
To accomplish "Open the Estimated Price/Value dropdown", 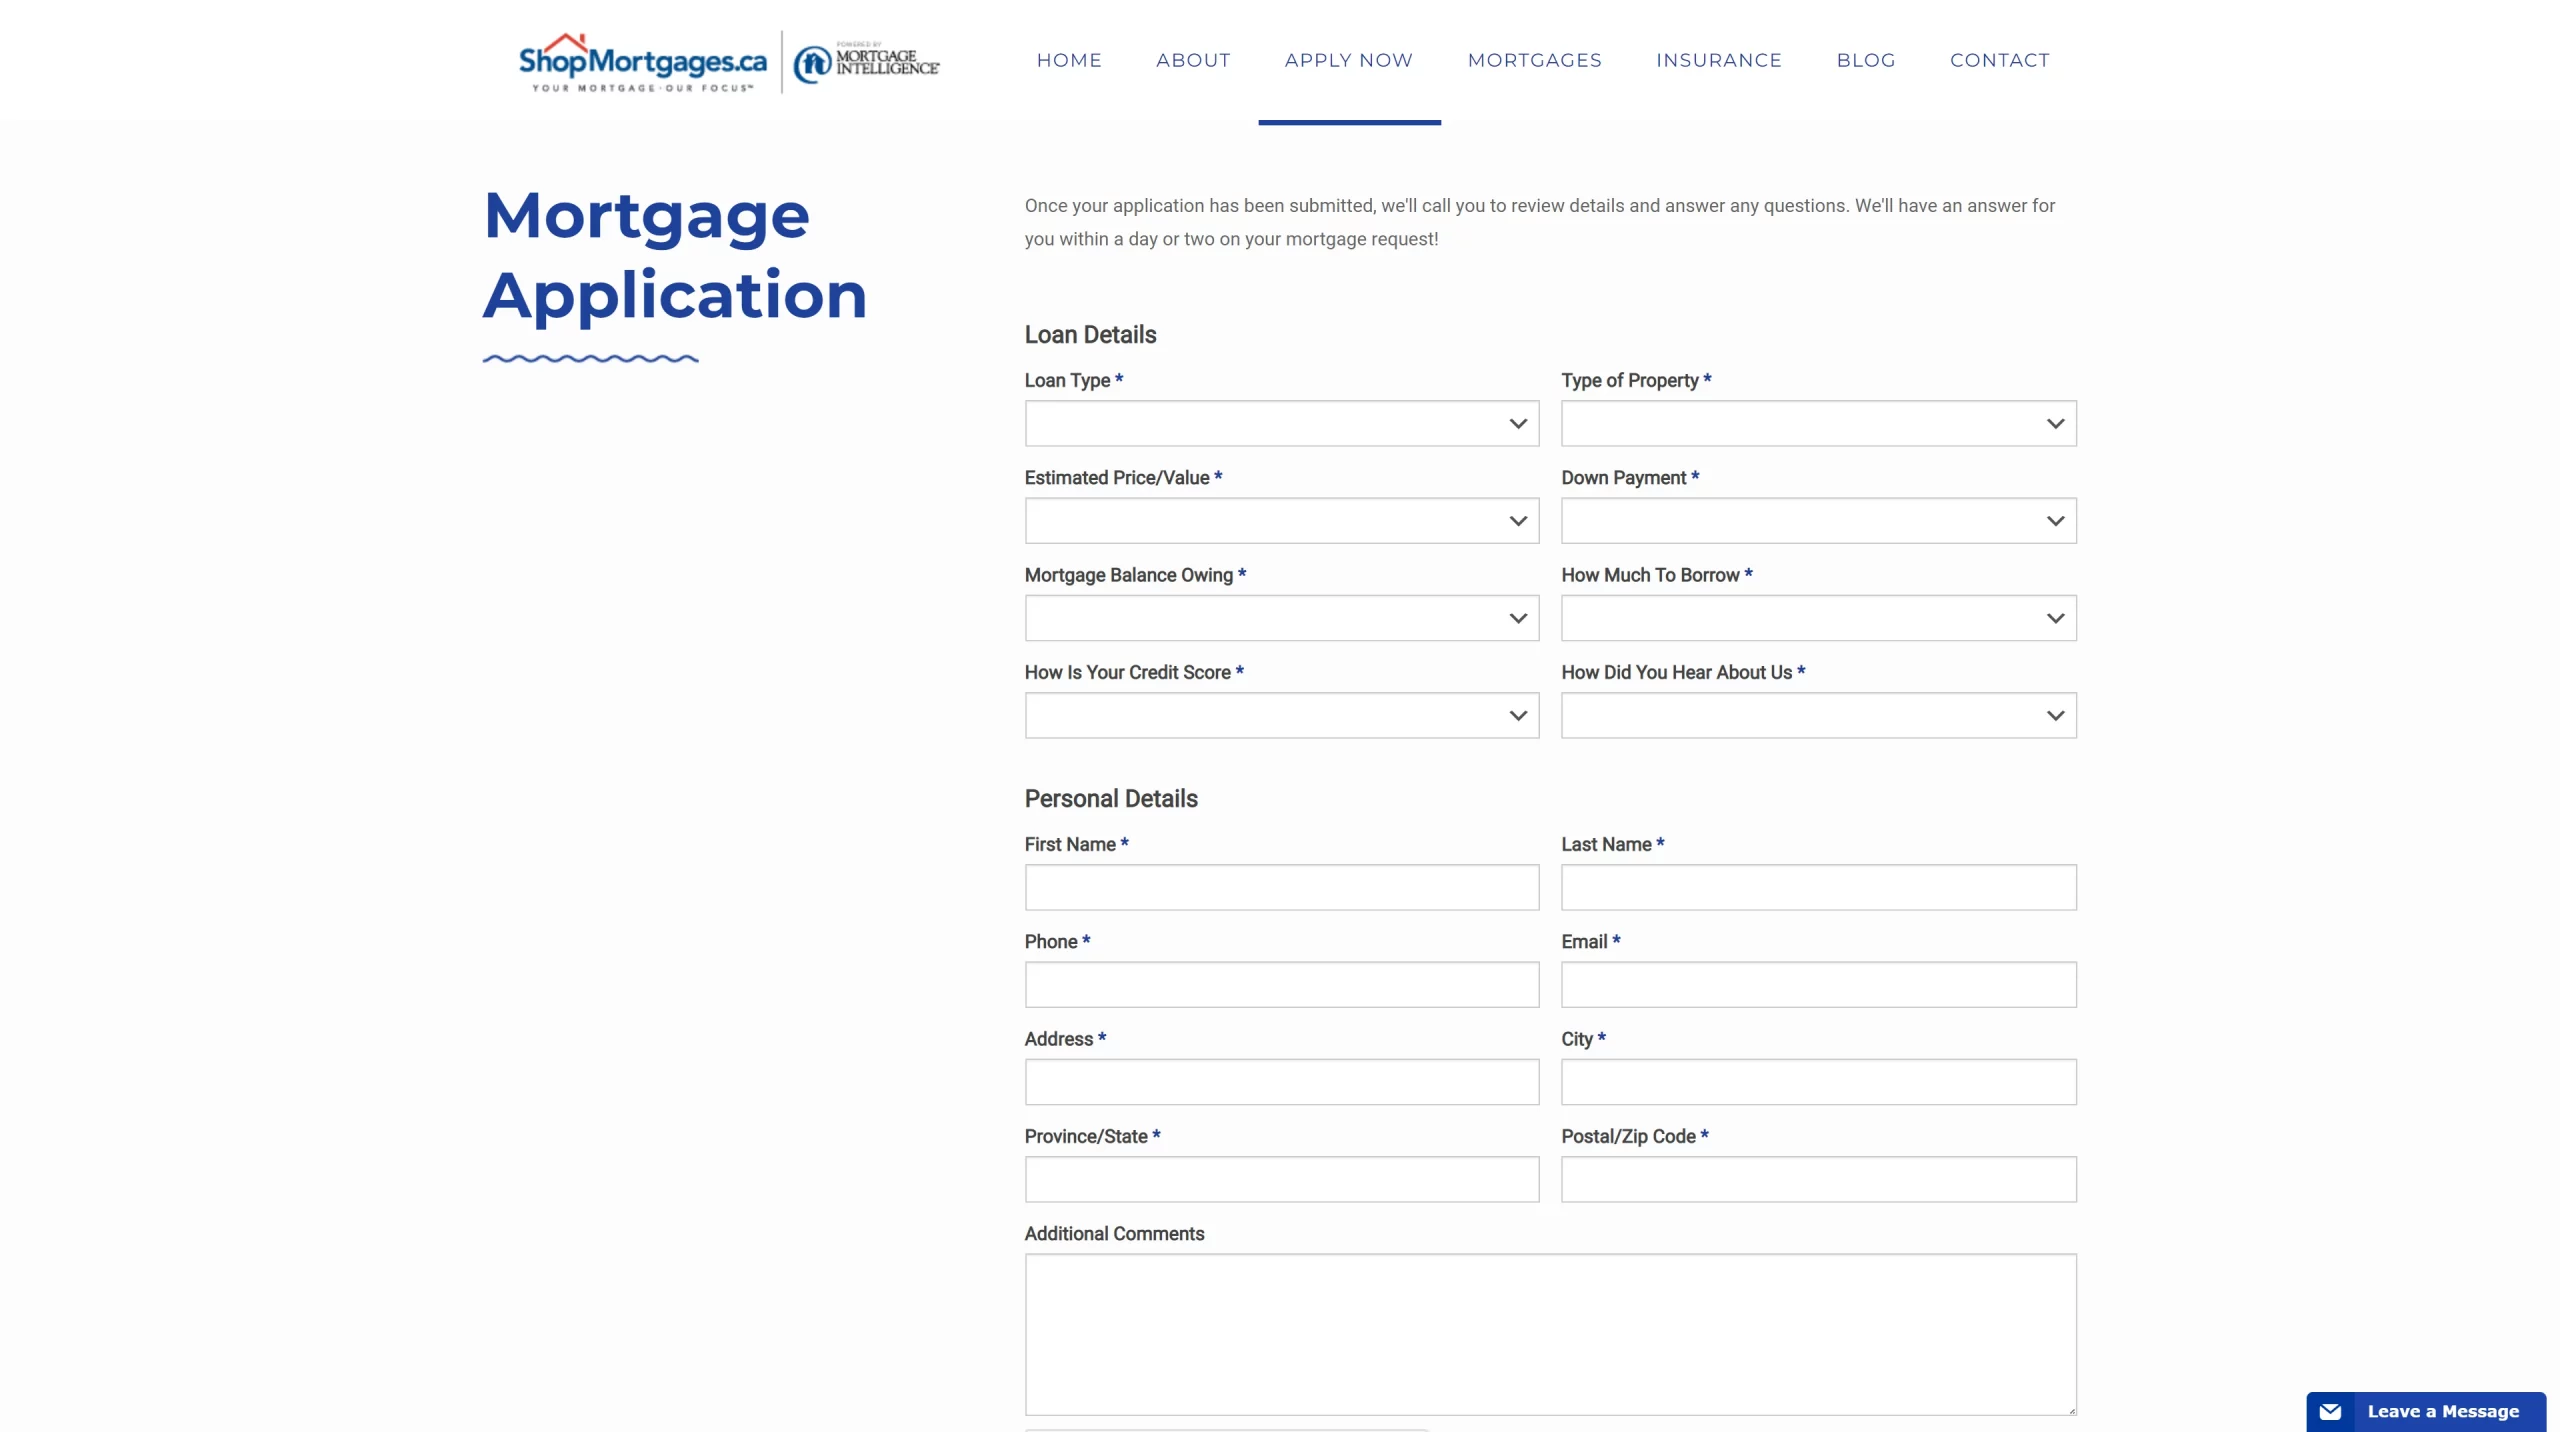I will [x=1281, y=521].
